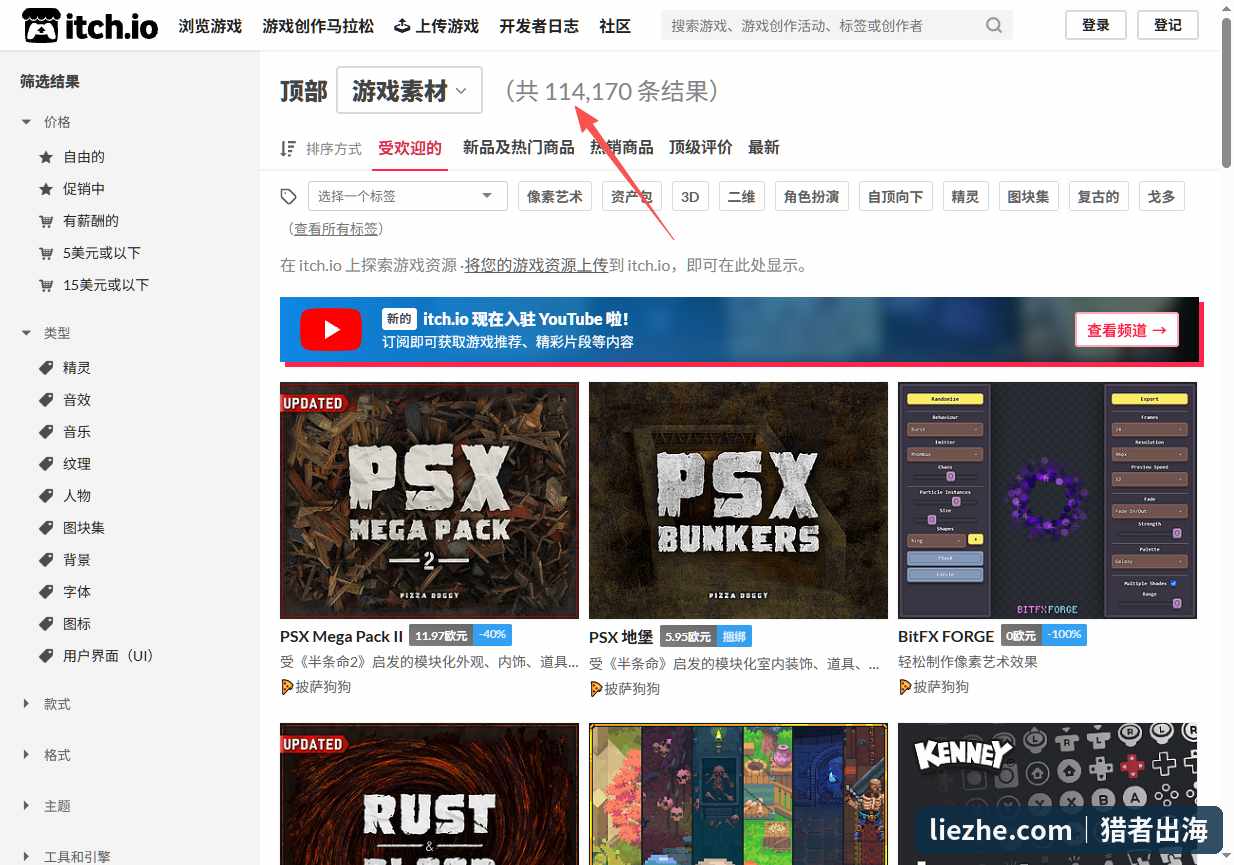This screenshot has width=1234, height=865.
Task: Click the sort order icon beside 排序方式
Action: coord(288,148)
